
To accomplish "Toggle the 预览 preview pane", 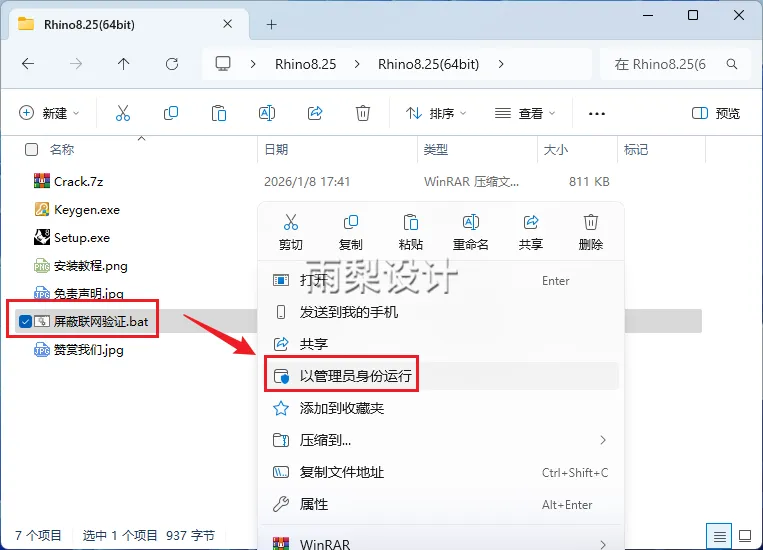I will click(715, 113).
